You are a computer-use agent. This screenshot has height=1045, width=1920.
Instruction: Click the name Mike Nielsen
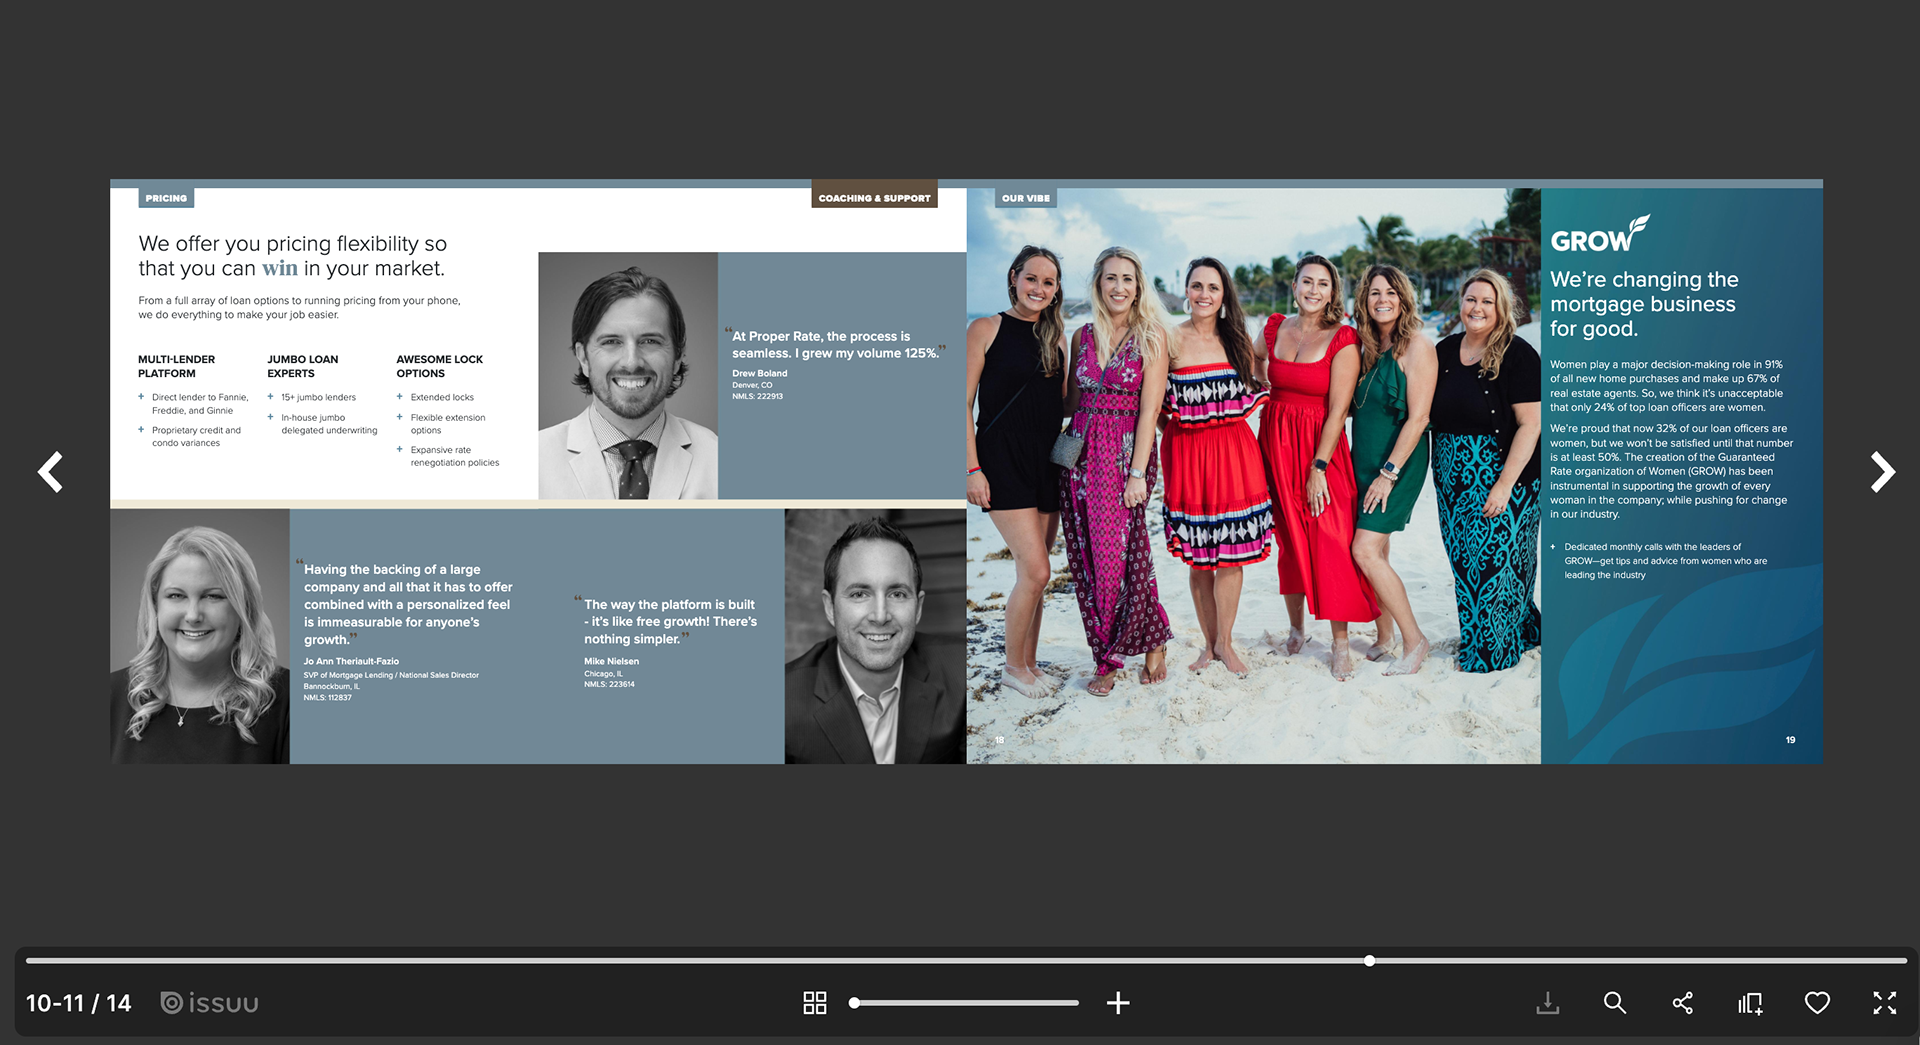pyautogui.click(x=611, y=661)
